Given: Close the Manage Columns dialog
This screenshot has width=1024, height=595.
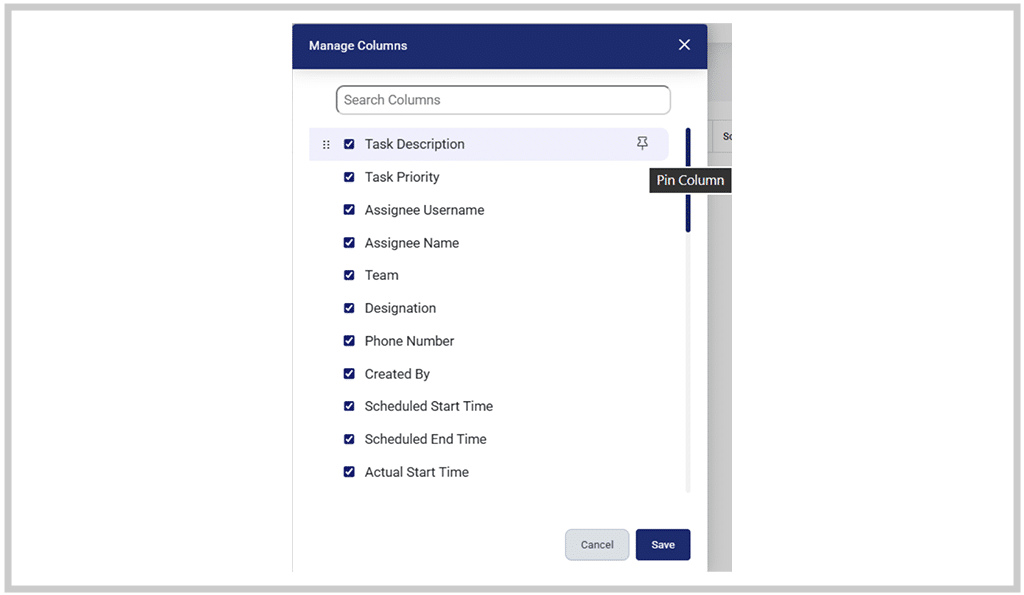Looking at the screenshot, I should tap(684, 44).
